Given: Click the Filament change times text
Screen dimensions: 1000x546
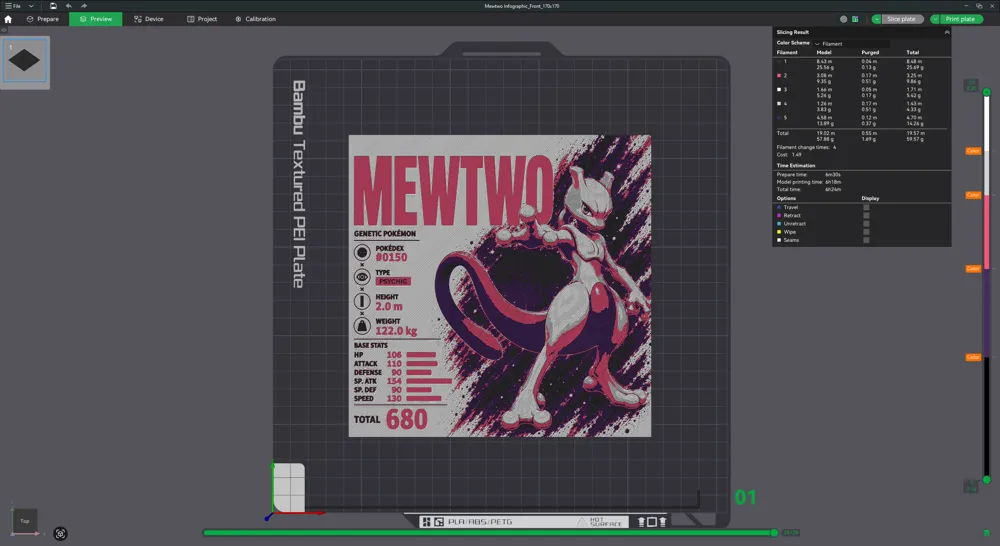Looking at the screenshot, I should point(806,147).
